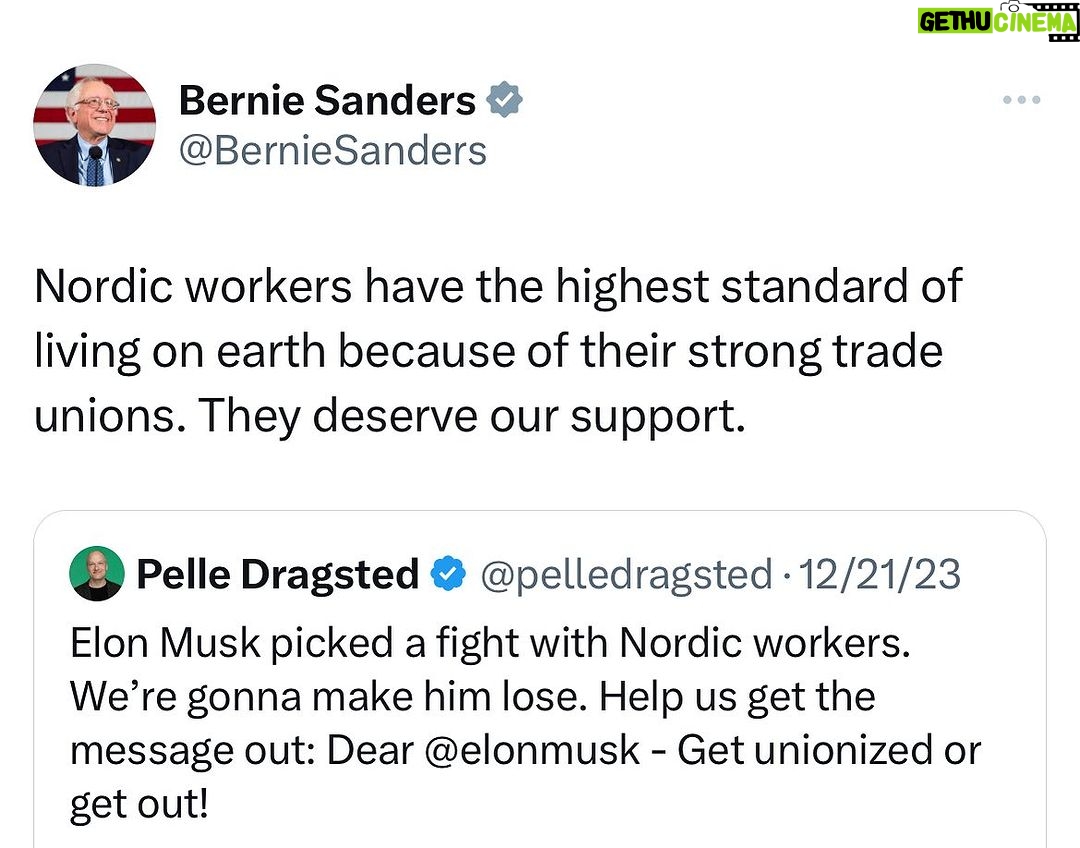
Task: Open the quoted tweet about Elon Musk
Action: (540, 679)
